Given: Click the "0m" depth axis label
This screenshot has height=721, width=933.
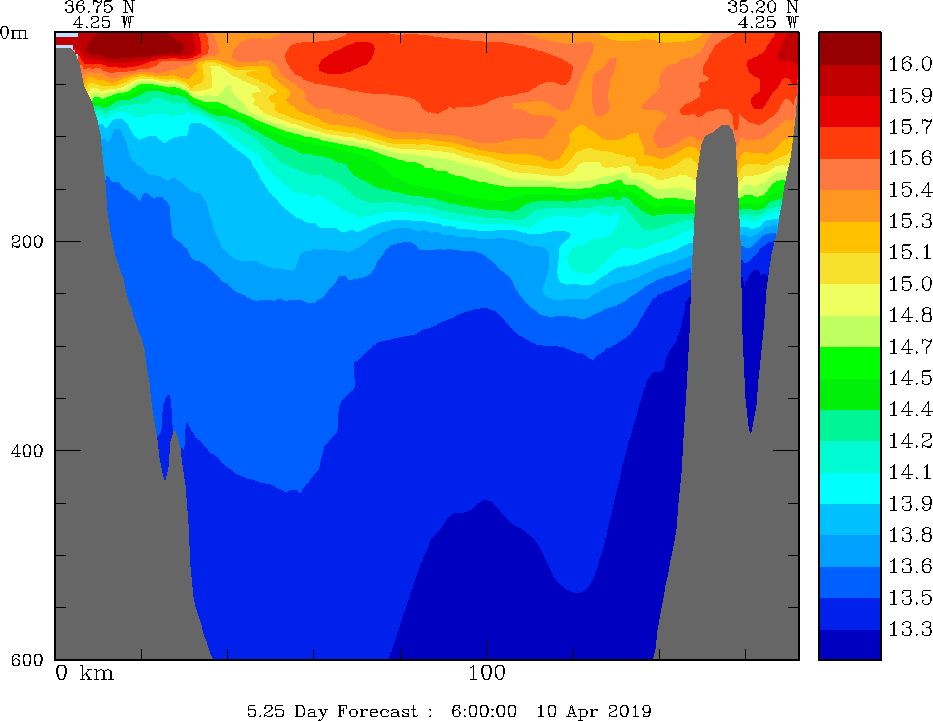Looking at the screenshot, I should 14,33.
